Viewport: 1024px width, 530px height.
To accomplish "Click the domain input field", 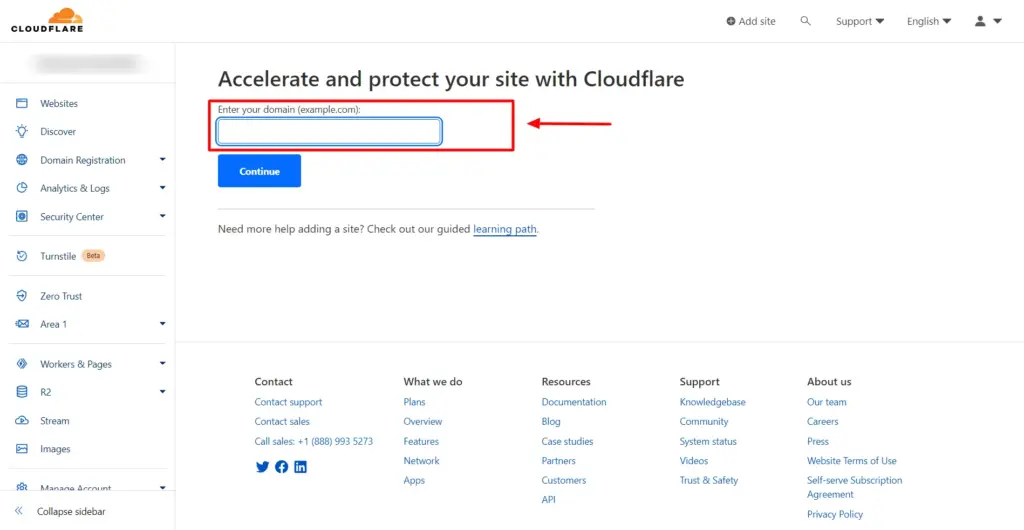I will pyautogui.click(x=329, y=131).
